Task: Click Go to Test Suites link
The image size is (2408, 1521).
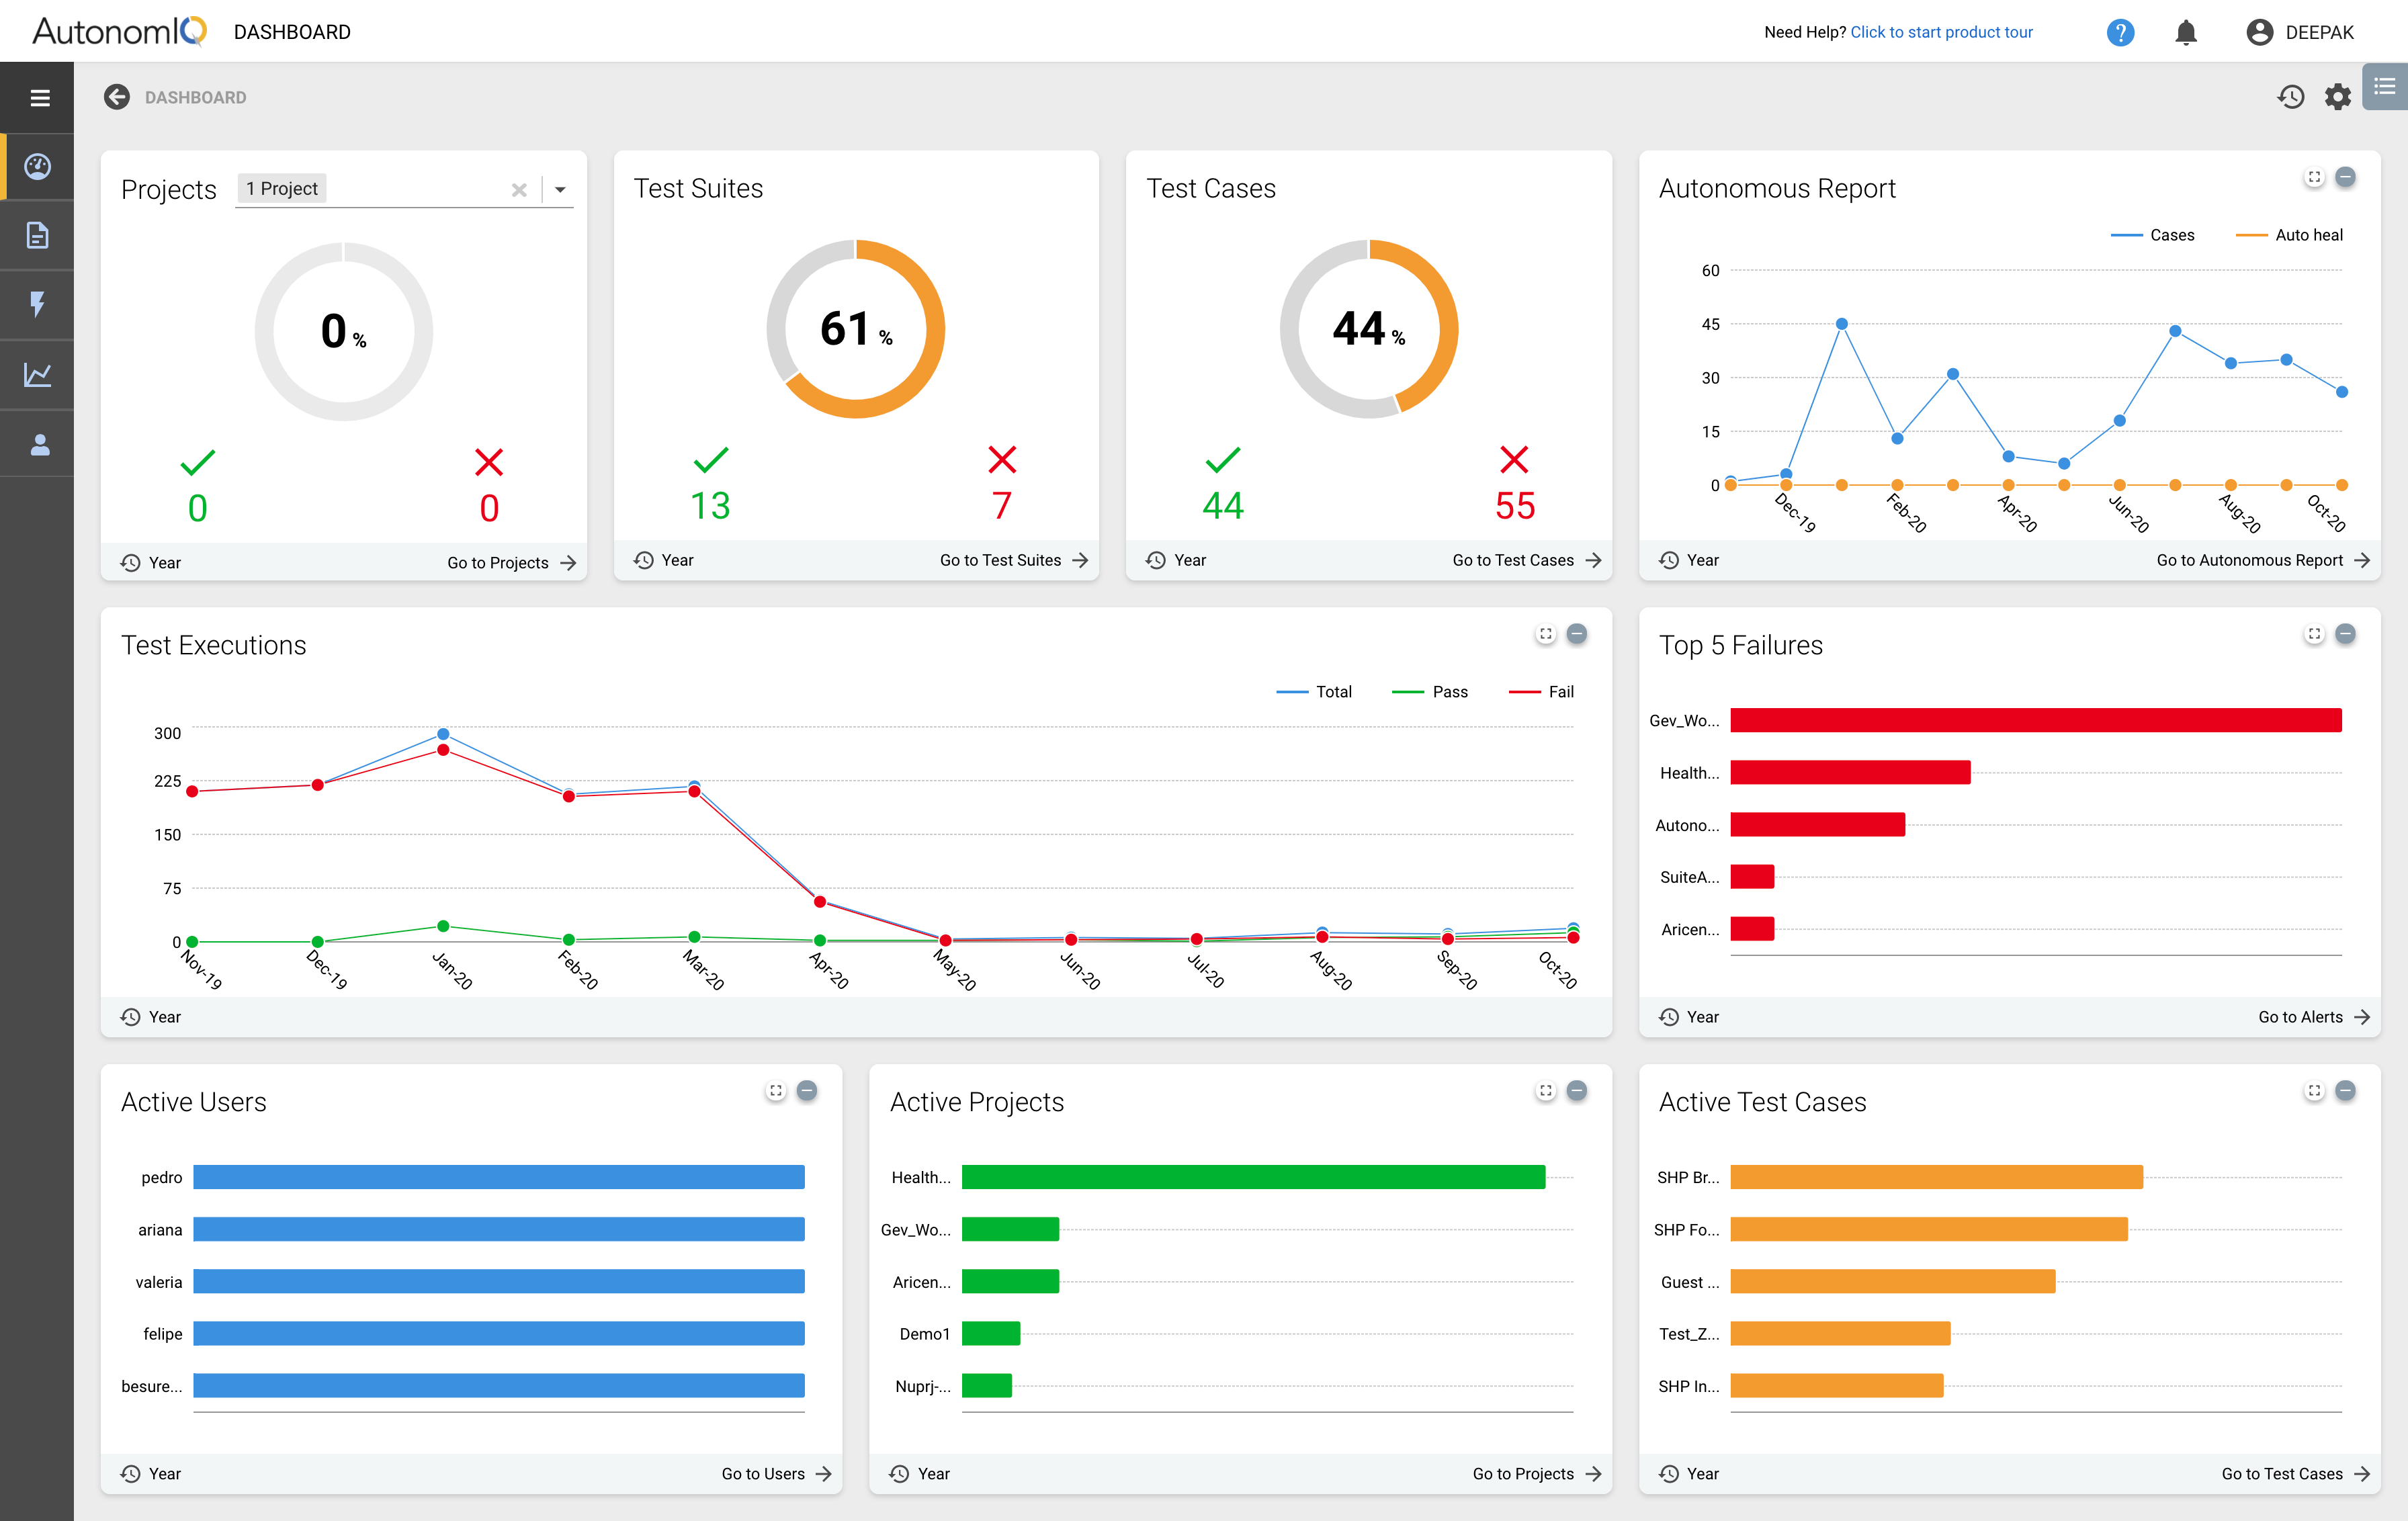Action: coord(1014,560)
